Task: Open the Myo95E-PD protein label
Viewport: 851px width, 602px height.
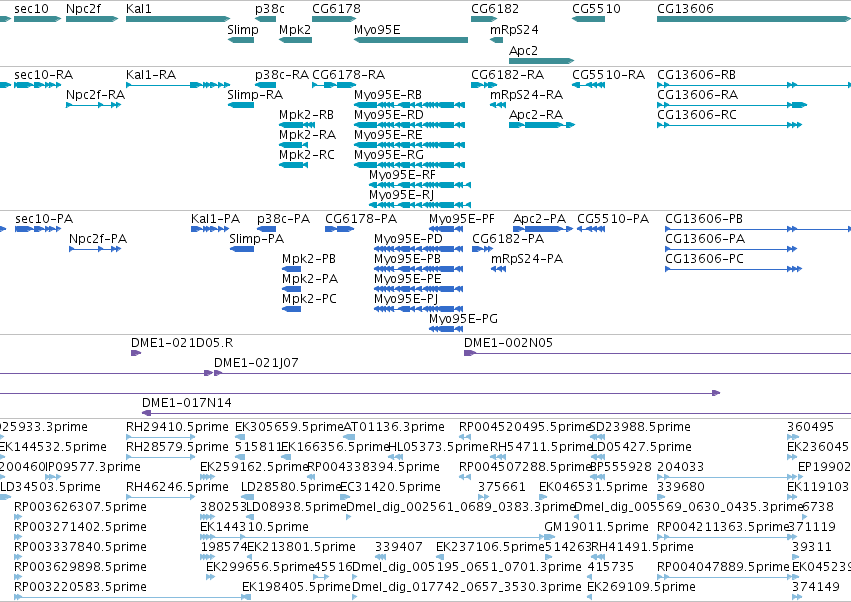Action: pyautogui.click(x=408, y=239)
